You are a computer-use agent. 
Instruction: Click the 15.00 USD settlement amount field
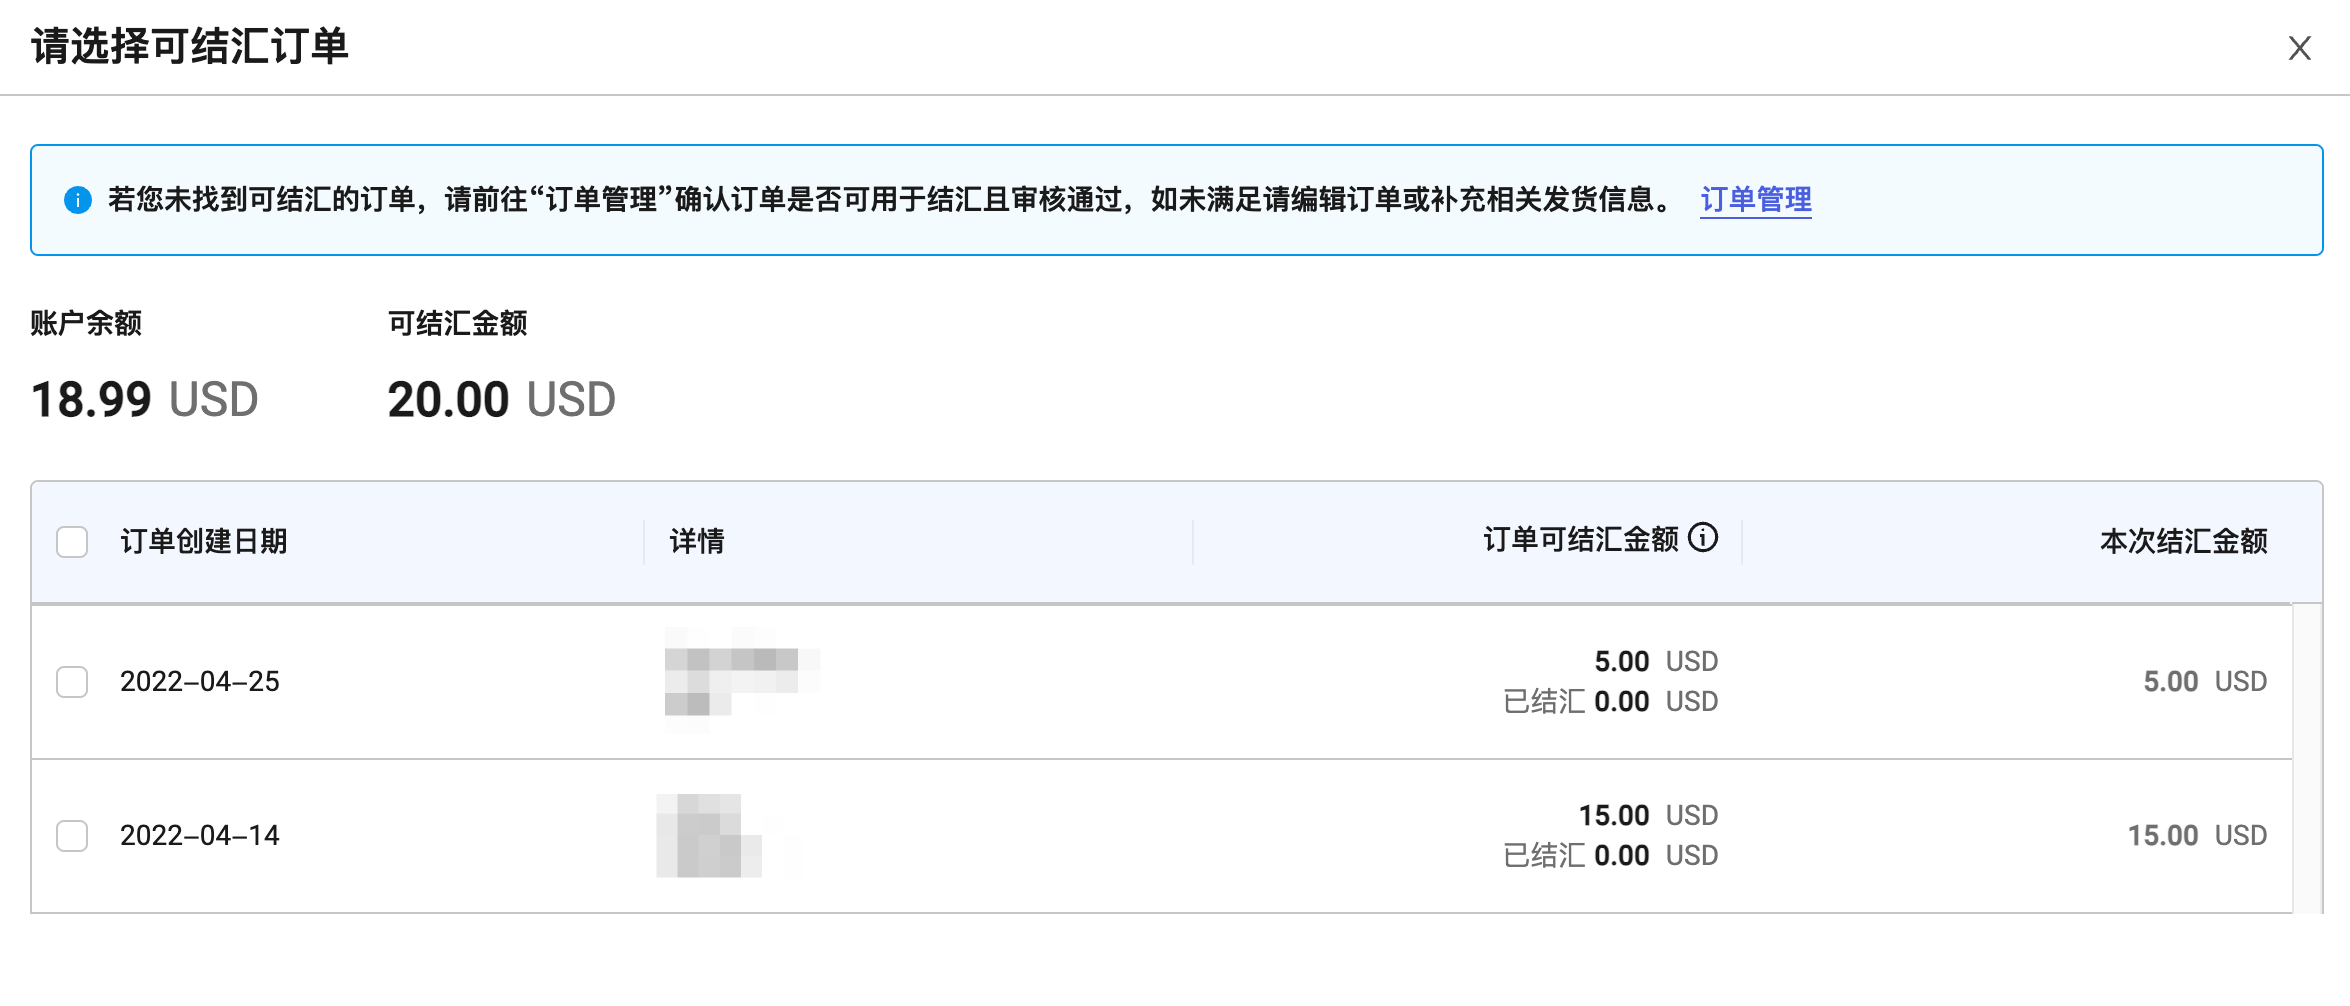pyautogui.click(x=2196, y=836)
